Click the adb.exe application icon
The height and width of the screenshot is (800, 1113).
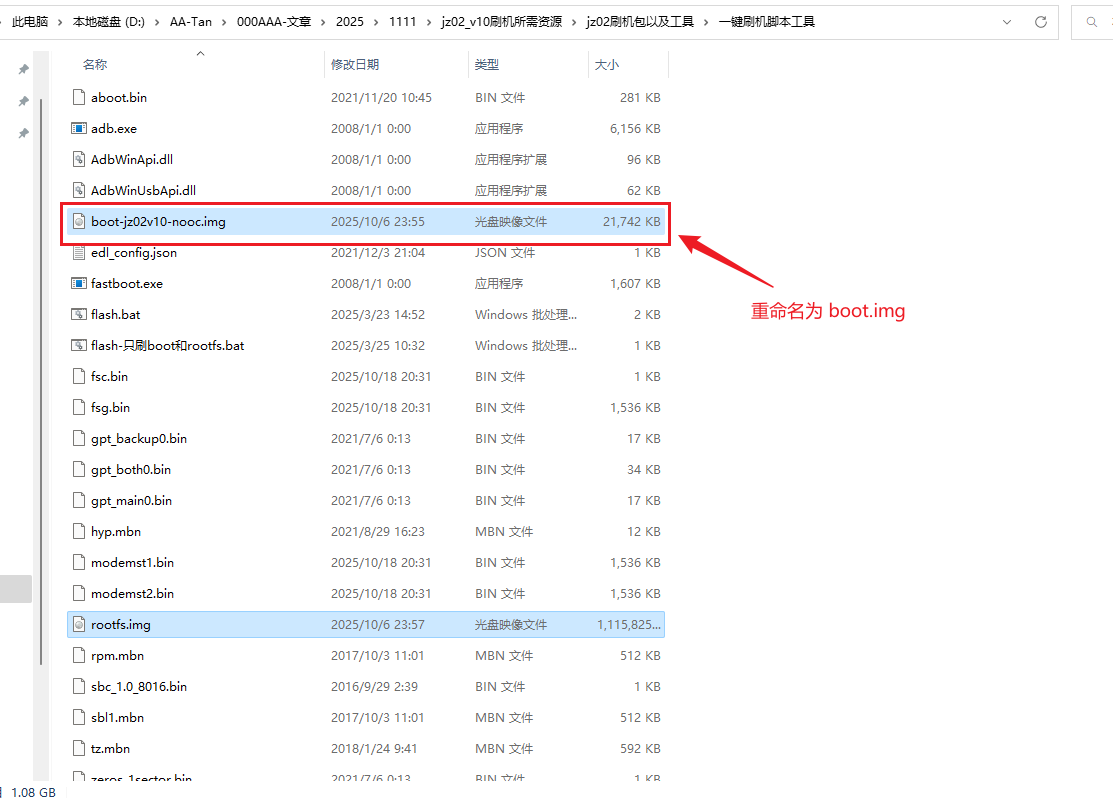[80, 129]
